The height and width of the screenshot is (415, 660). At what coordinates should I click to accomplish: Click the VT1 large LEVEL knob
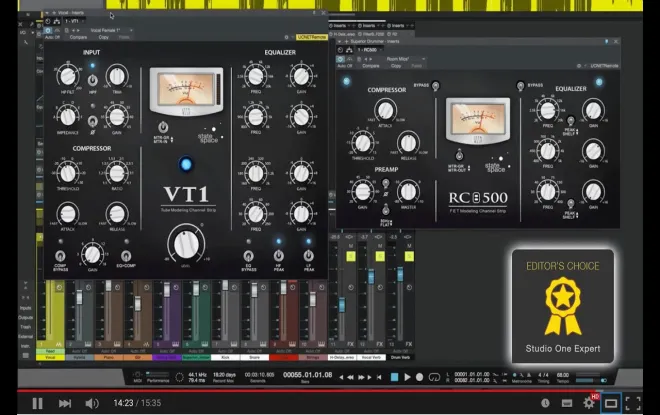186,244
